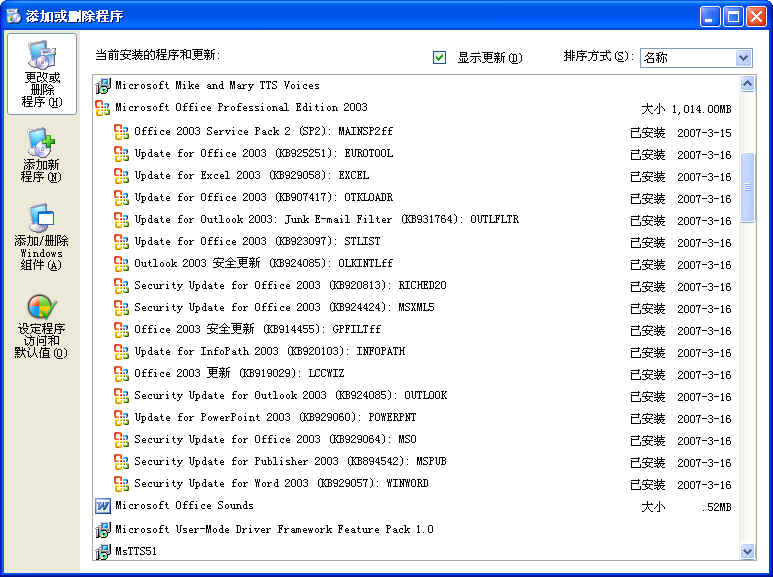Click the 添加或删除程序 title bar icon
The width and height of the screenshot is (773, 577).
tap(13, 16)
